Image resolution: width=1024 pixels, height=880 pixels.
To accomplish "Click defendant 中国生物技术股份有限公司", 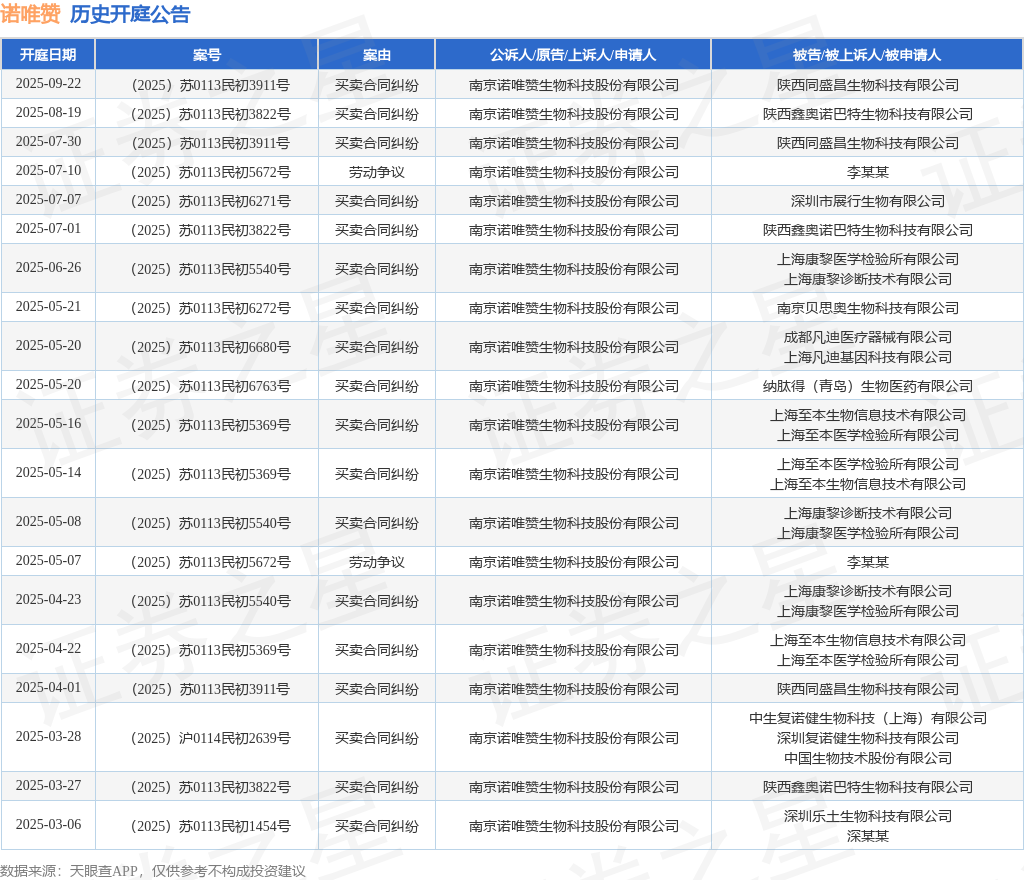I will (x=867, y=758).
